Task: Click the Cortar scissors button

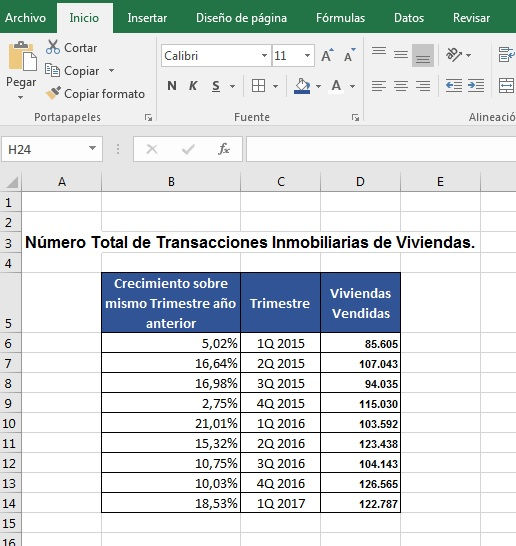Action: tap(72, 47)
